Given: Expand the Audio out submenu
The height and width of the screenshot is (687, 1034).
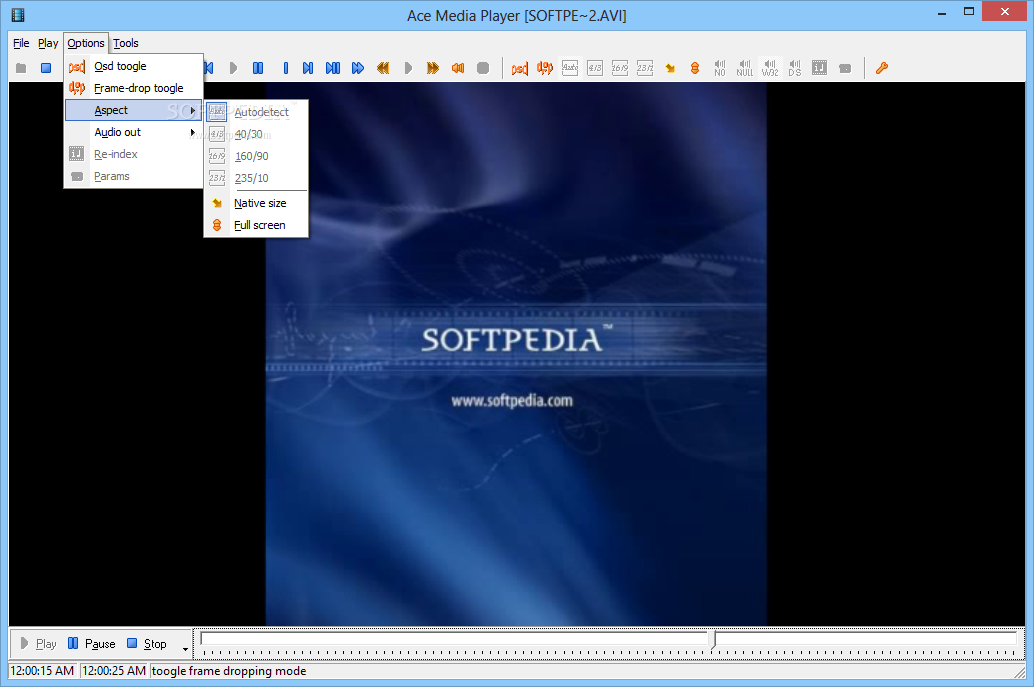Looking at the screenshot, I should coord(134,132).
